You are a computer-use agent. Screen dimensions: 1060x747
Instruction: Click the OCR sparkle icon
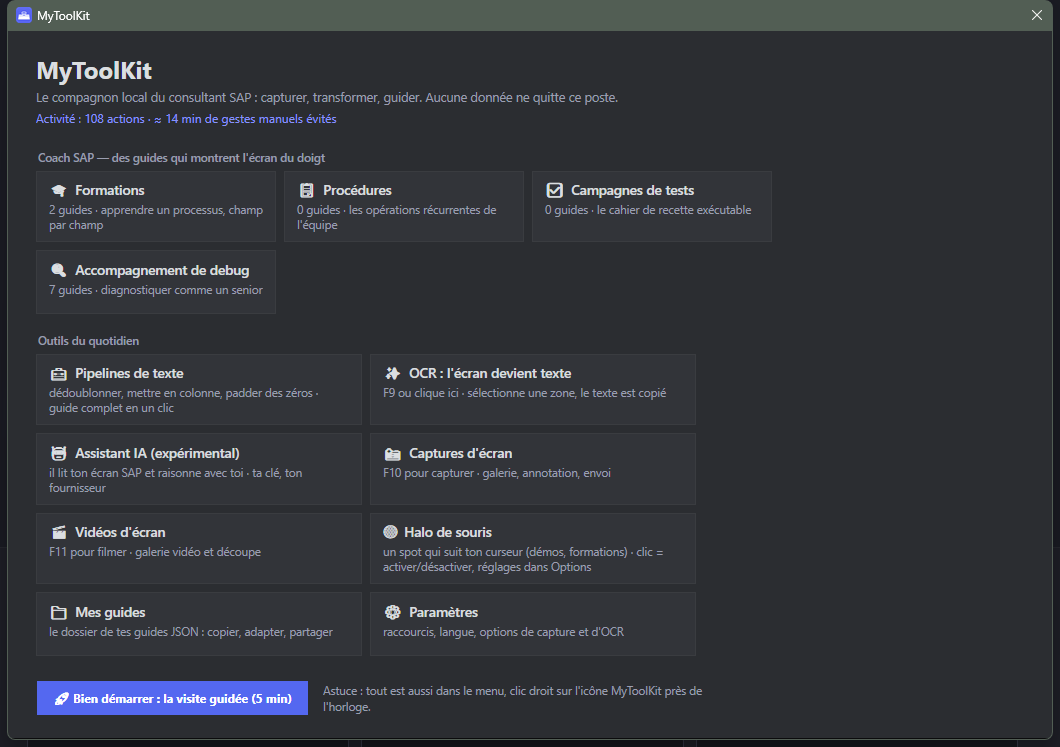[x=392, y=374]
